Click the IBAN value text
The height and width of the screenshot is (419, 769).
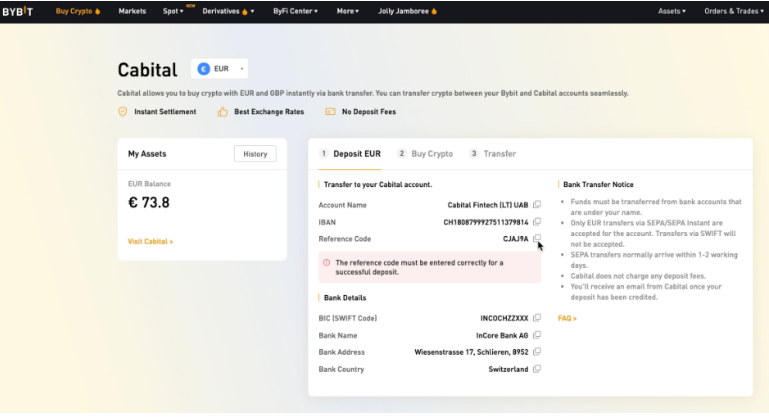[x=486, y=222]
